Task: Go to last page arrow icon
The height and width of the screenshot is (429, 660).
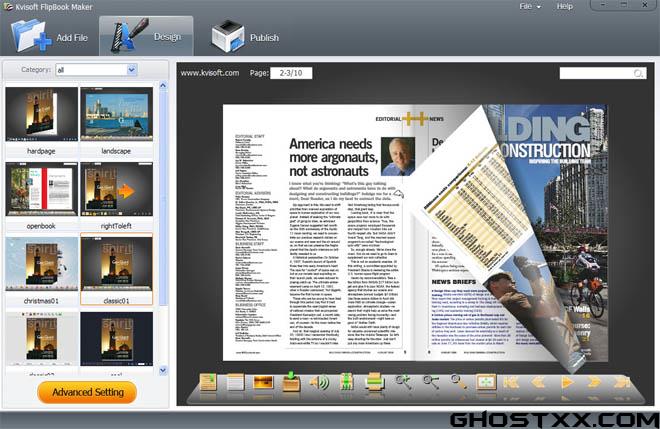Action: tap(621, 382)
